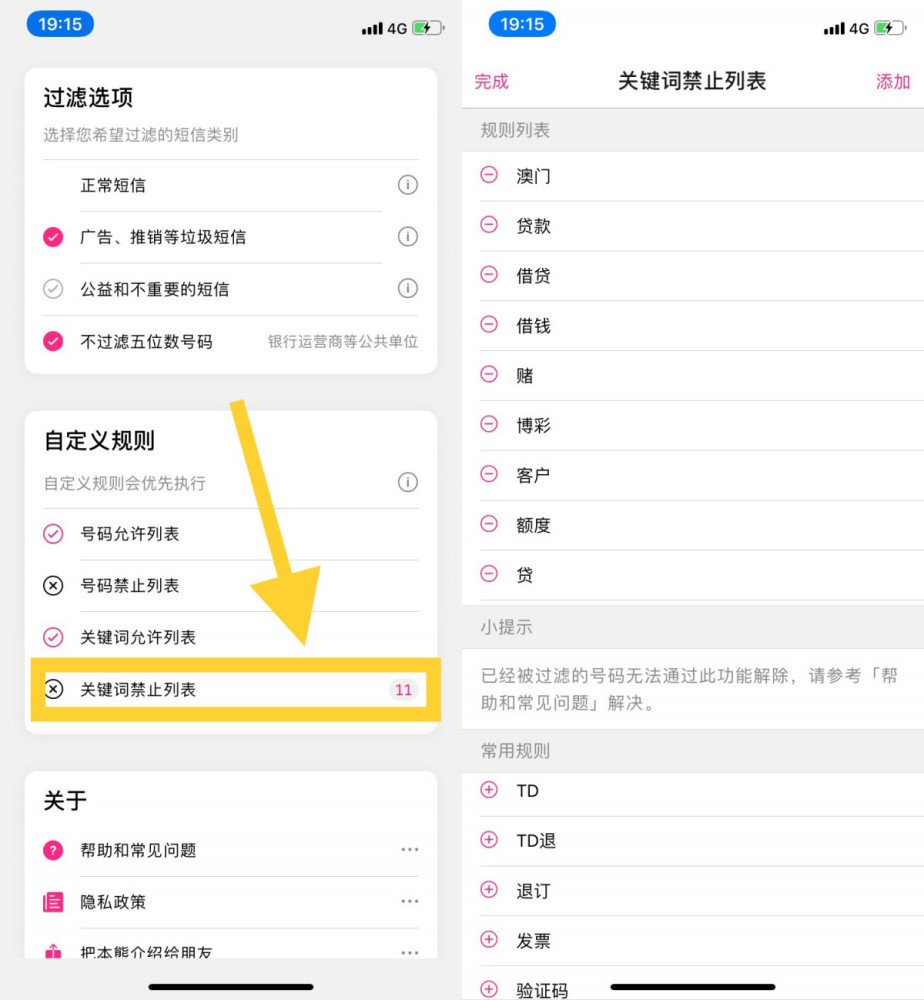Open 关键词禁止列表 with 11 entries
This screenshot has width=924, height=1000.
coord(231,689)
